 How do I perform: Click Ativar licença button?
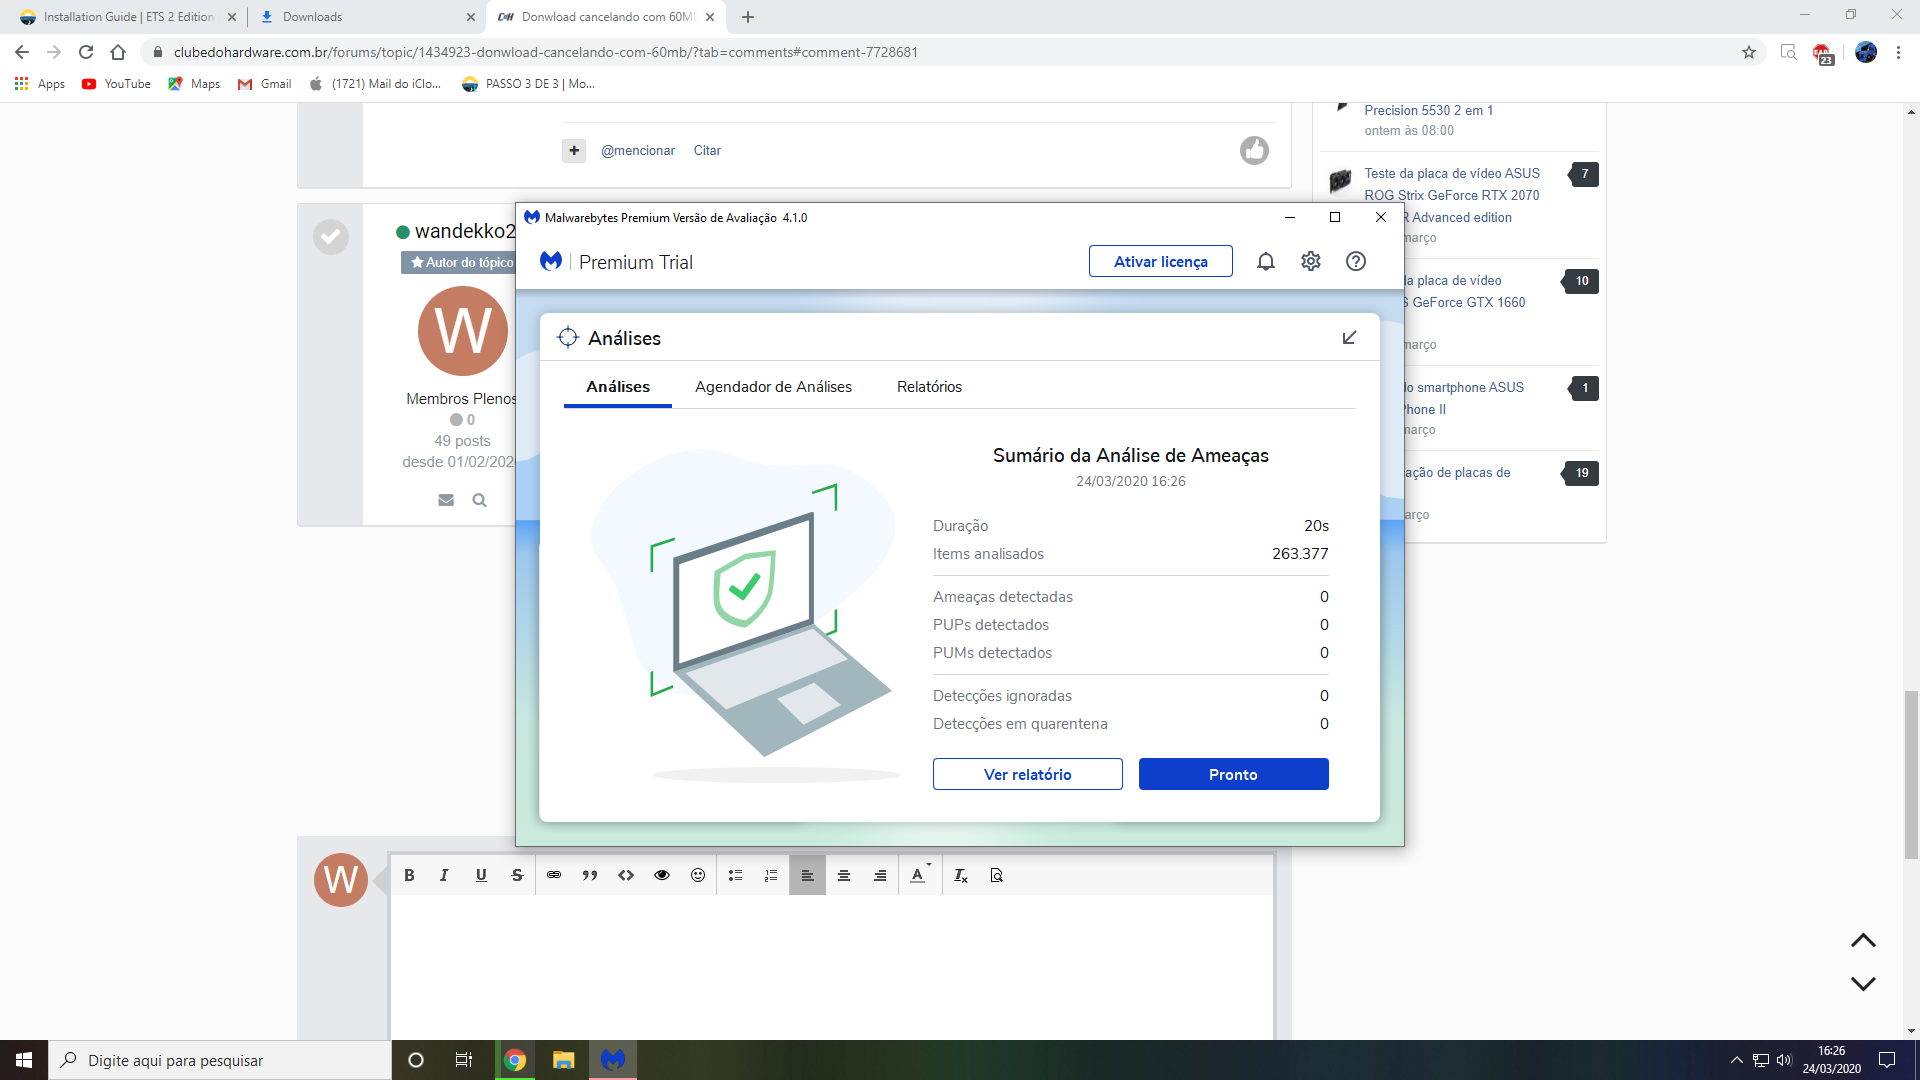(x=1160, y=261)
